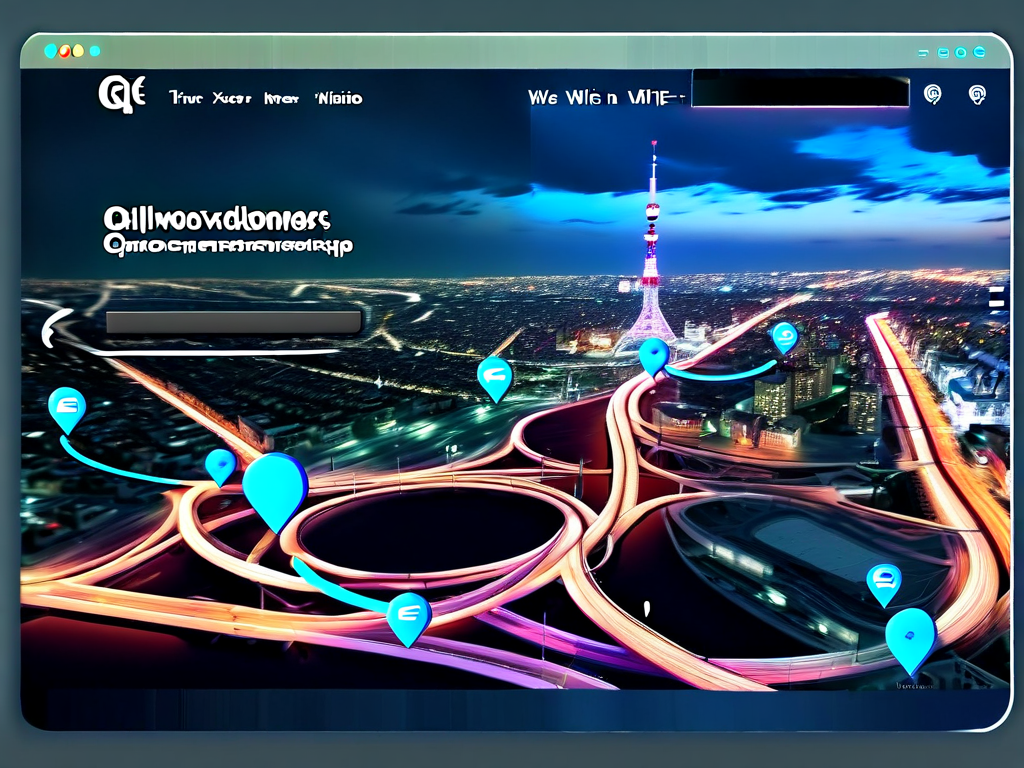Viewport: 1024px width, 768px height.
Task: Click the "We Wlien" header link
Action: pyautogui.click(x=572, y=98)
